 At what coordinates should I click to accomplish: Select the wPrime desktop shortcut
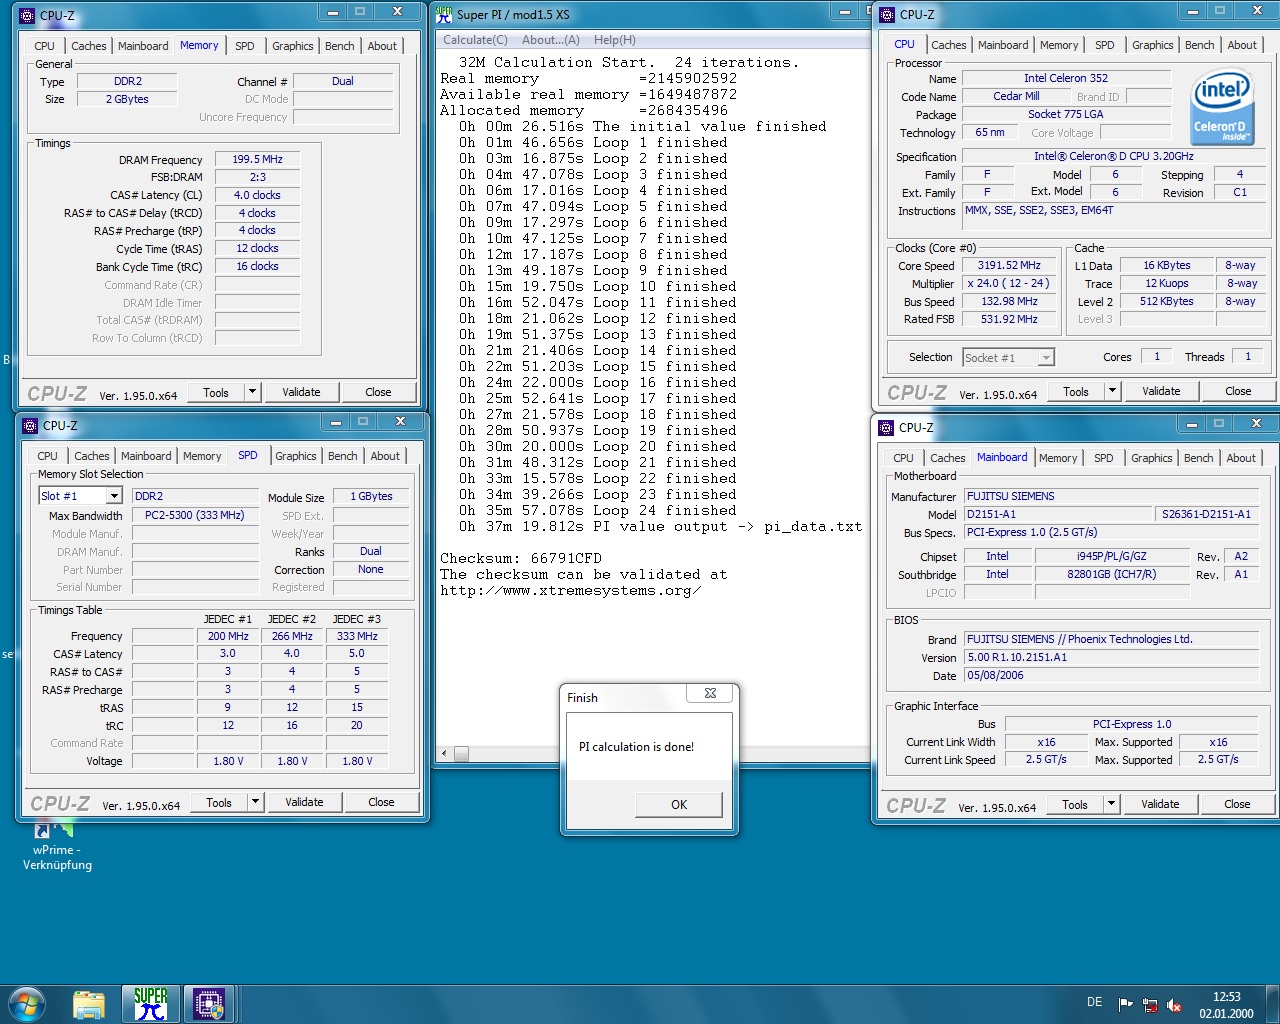pyautogui.click(x=57, y=846)
